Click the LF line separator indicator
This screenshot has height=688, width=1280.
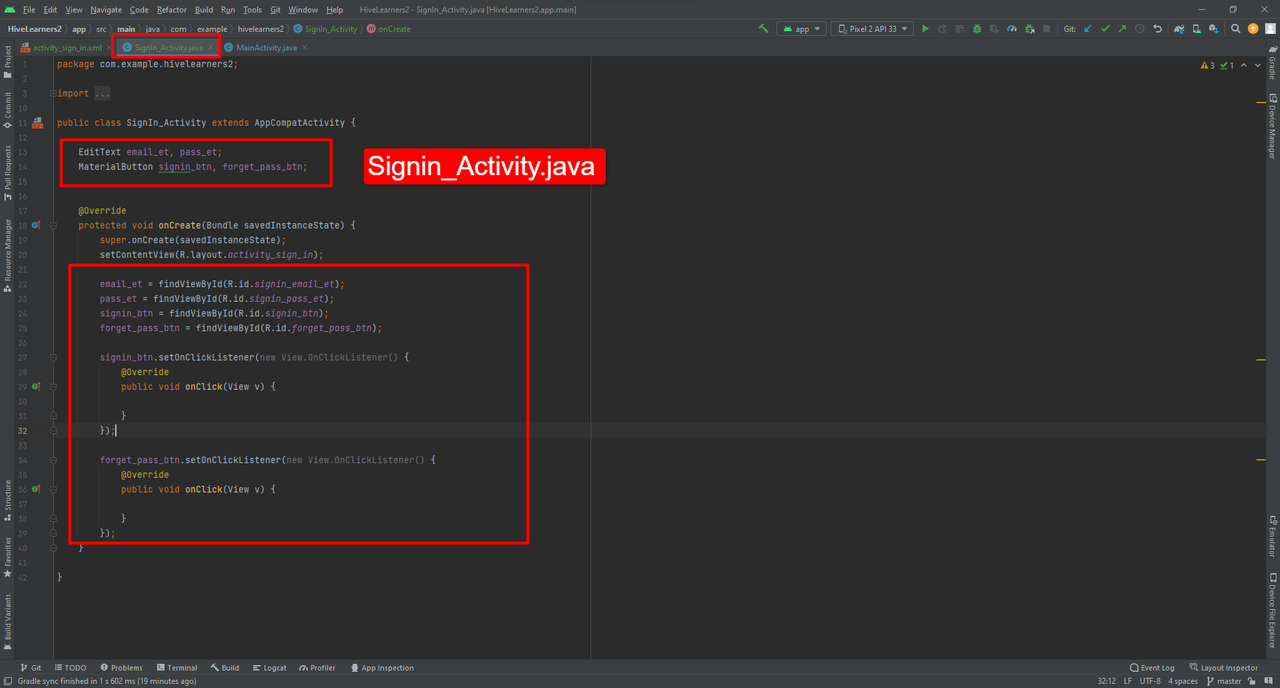click(x=1128, y=681)
